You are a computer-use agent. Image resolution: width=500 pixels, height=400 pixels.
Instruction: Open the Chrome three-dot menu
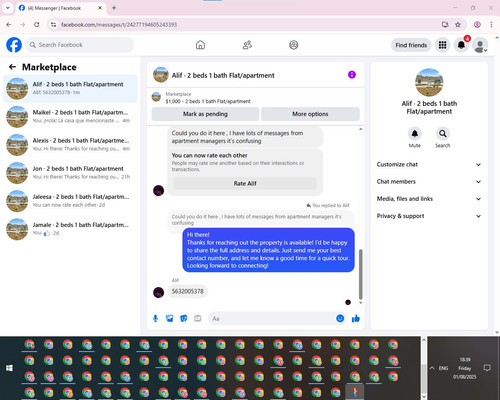click(491, 24)
